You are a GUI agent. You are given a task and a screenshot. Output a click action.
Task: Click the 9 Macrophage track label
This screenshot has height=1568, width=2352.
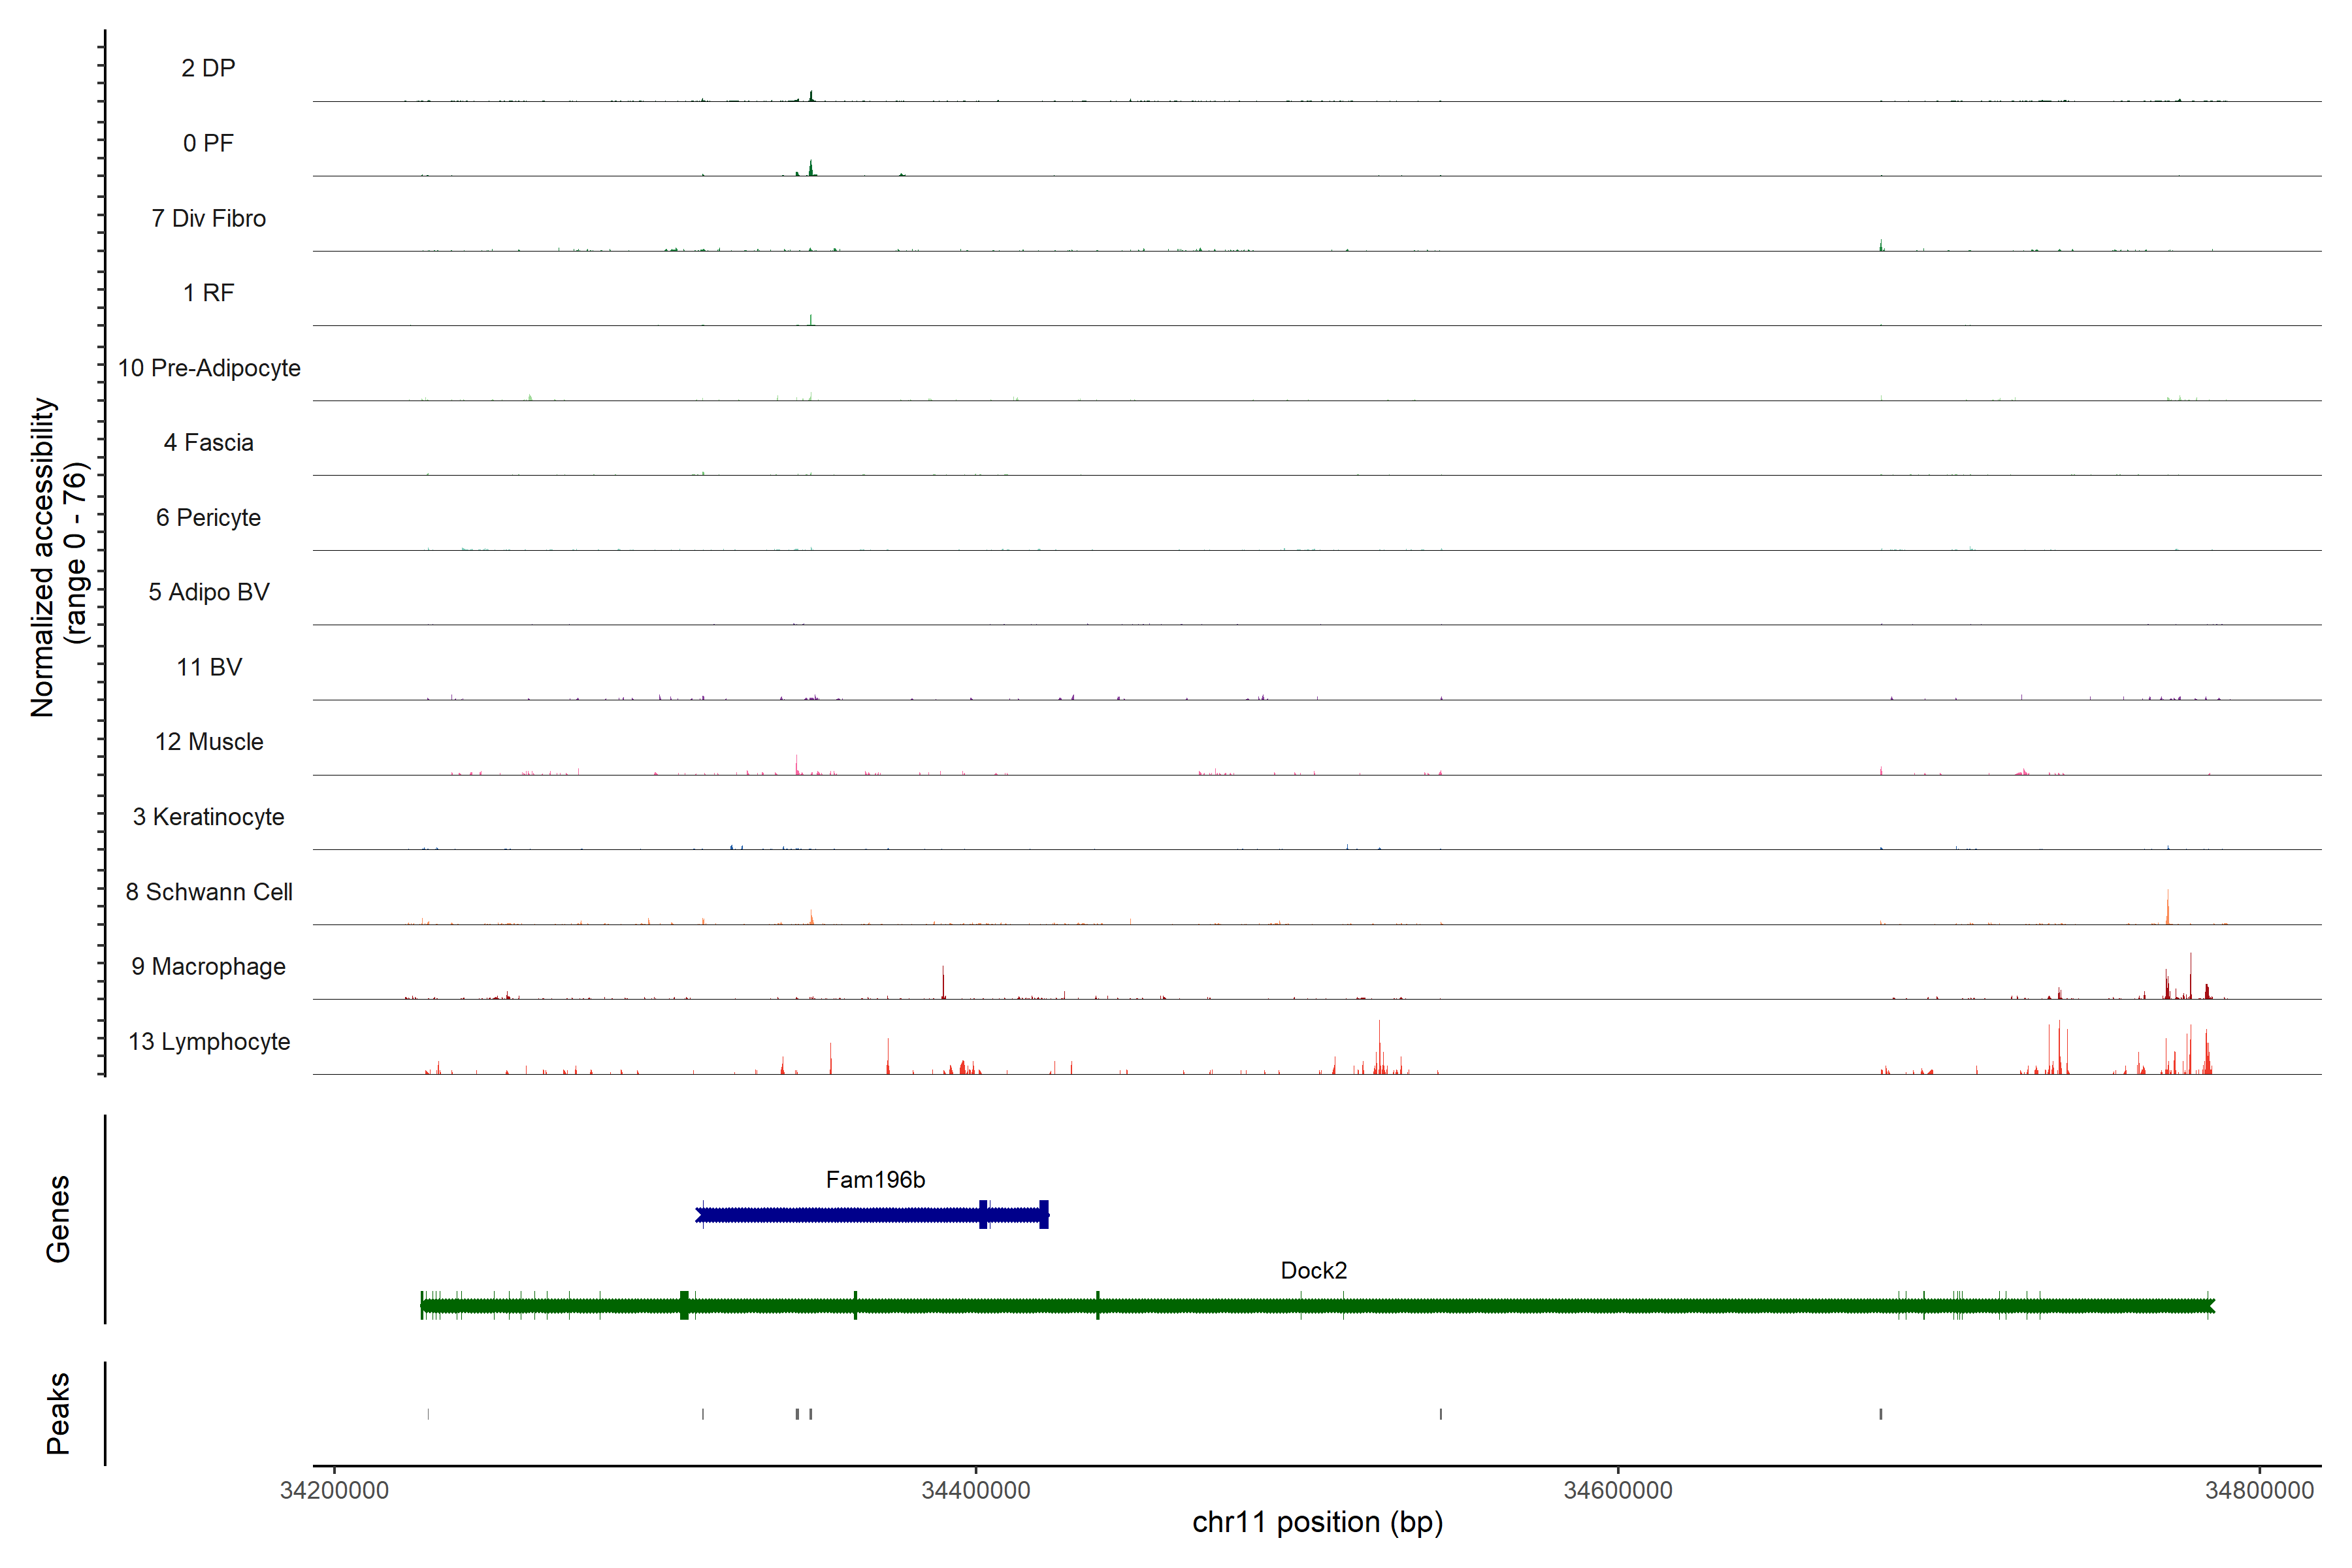click(x=208, y=966)
